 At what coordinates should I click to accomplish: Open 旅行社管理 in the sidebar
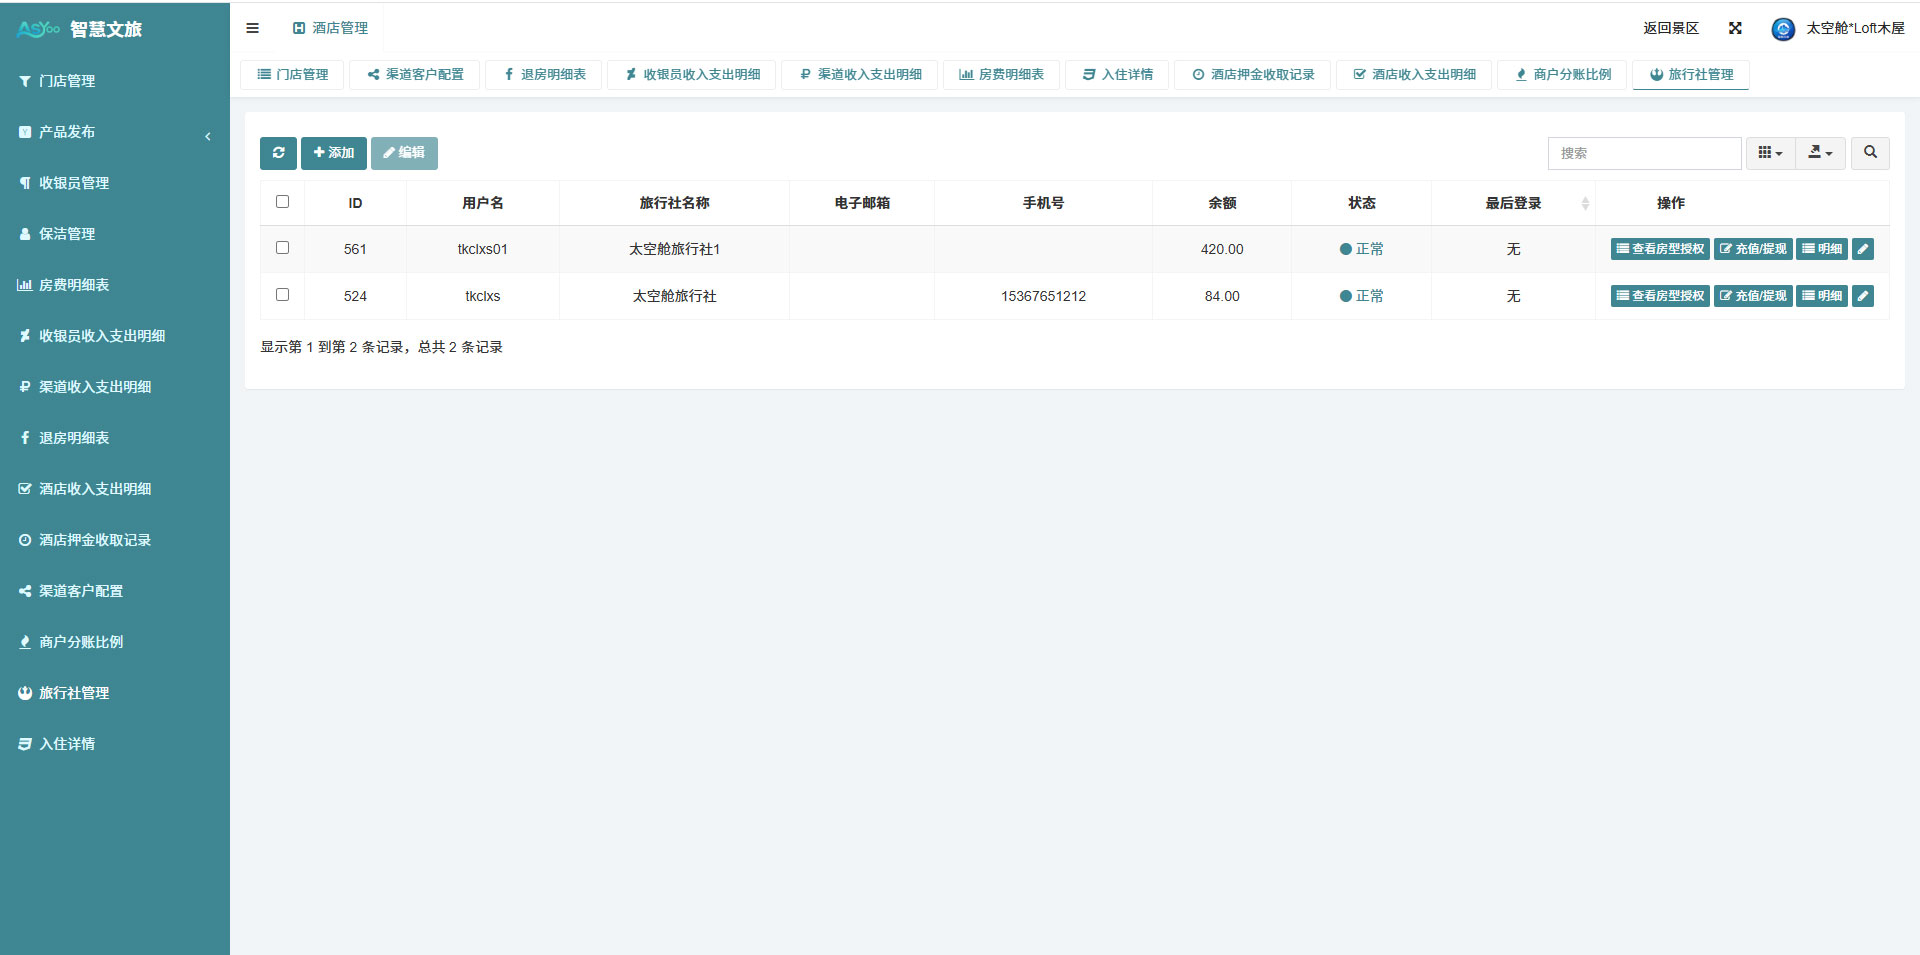pos(115,693)
